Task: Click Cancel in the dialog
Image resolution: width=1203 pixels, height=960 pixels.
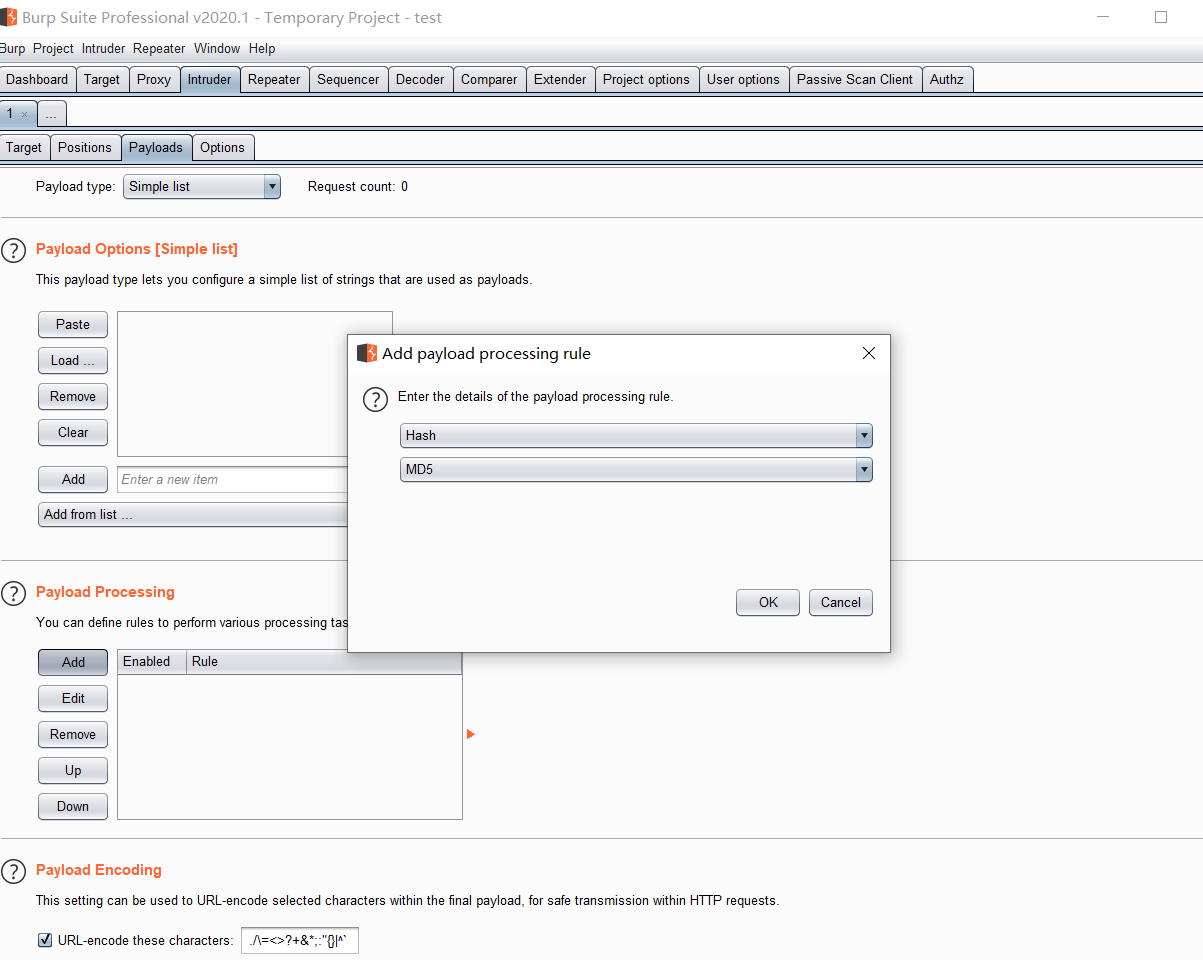Action: tap(841, 603)
